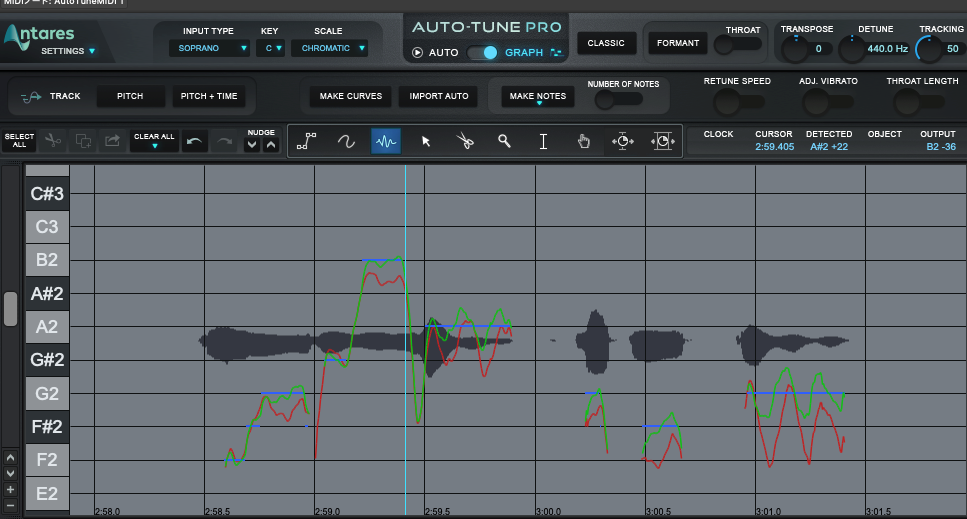Click the Auto mode play icon
The height and width of the screenshot is (519, 967).
tap(418, 52)
